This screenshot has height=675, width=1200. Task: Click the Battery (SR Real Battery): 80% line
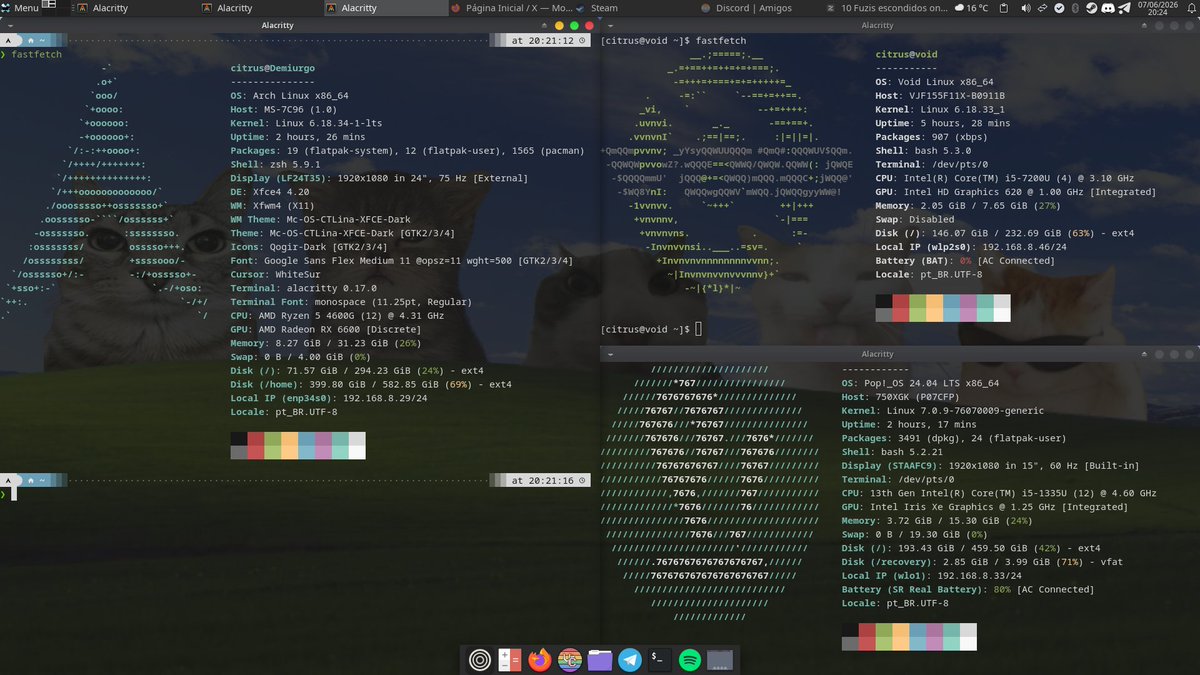967,589
